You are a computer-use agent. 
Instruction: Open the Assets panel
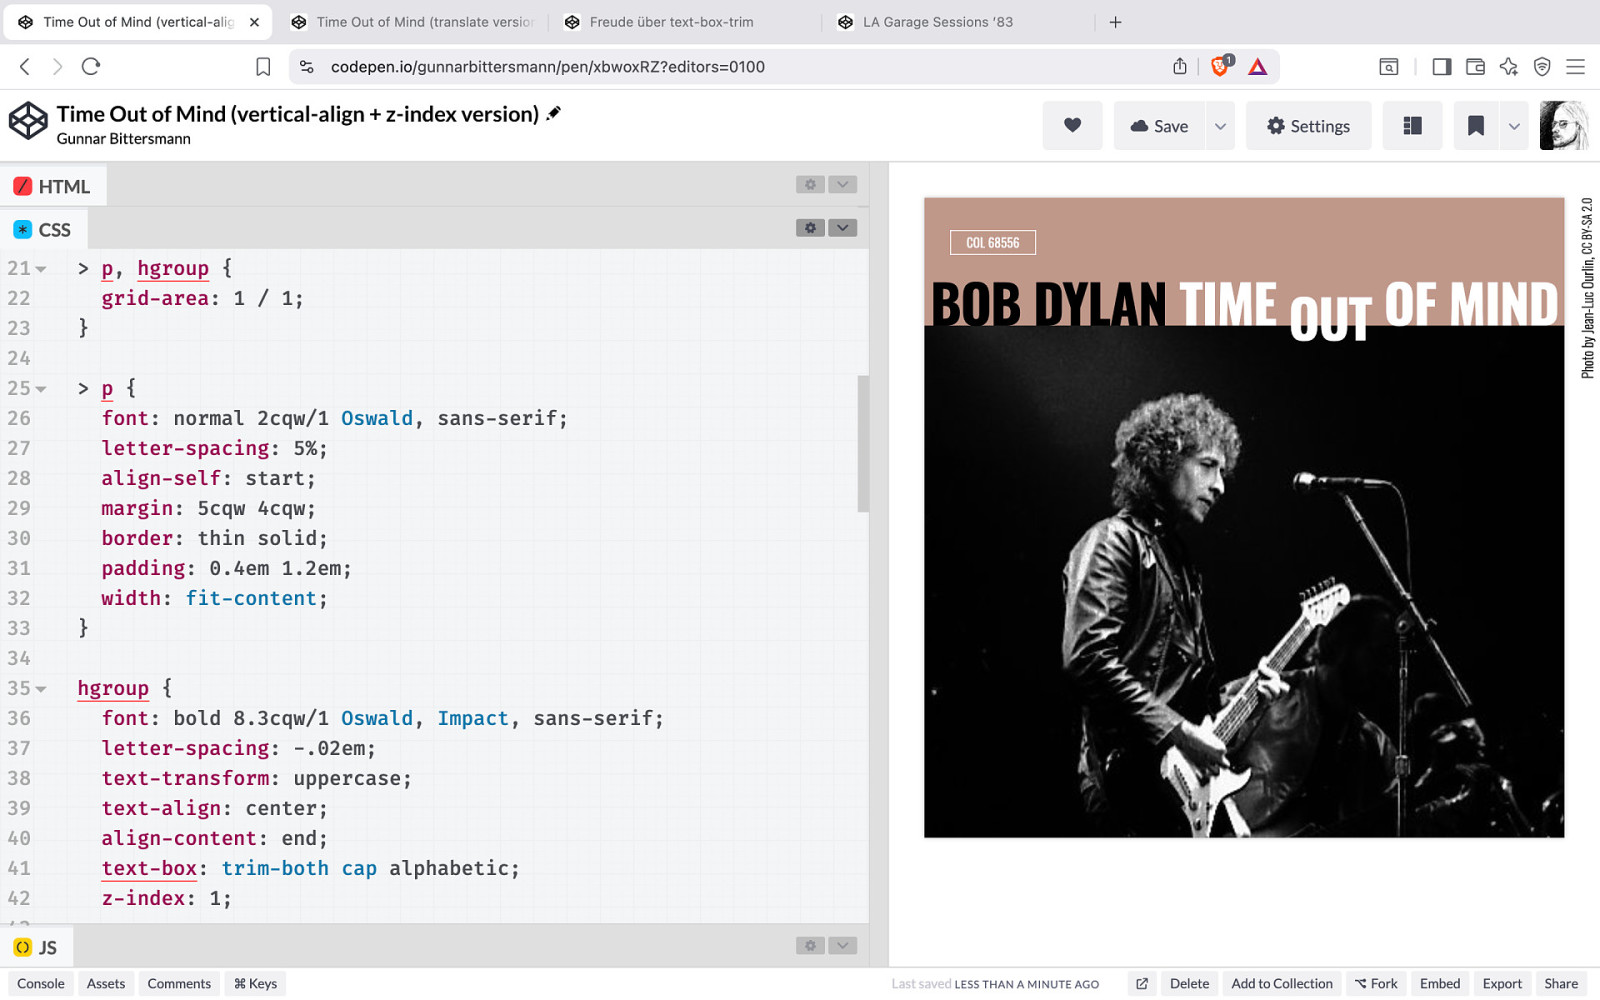[106, 983]
